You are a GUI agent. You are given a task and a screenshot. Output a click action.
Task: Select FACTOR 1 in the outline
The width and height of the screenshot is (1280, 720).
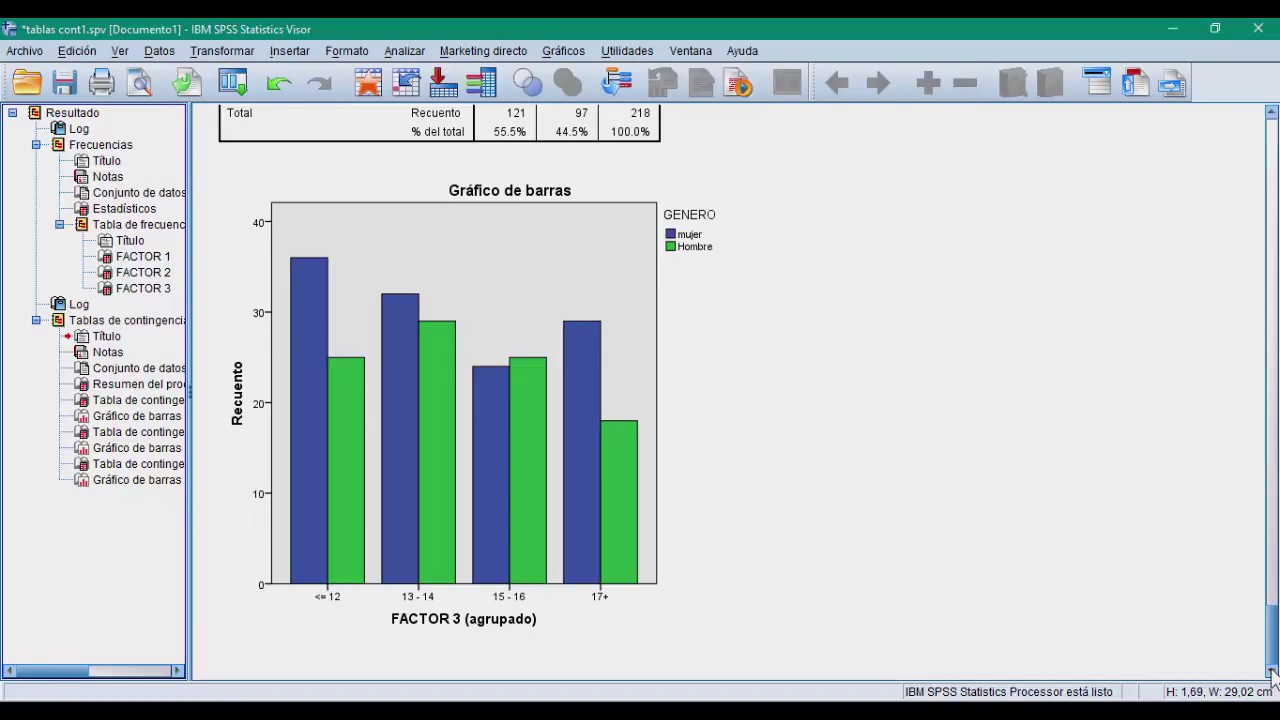[x=143, y=257]
